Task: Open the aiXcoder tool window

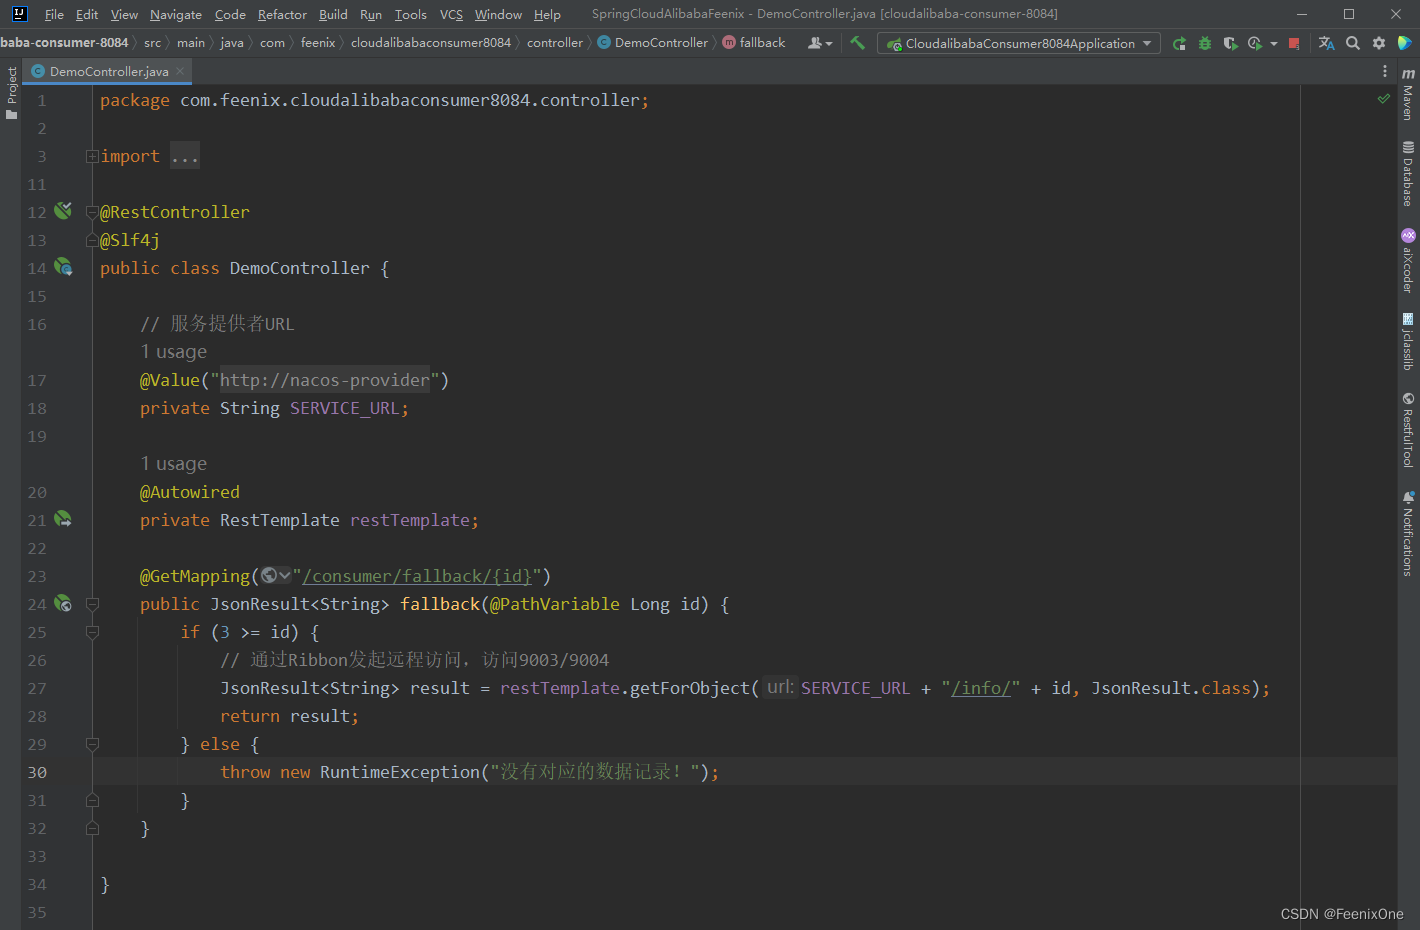Action: pos(1408,261)
